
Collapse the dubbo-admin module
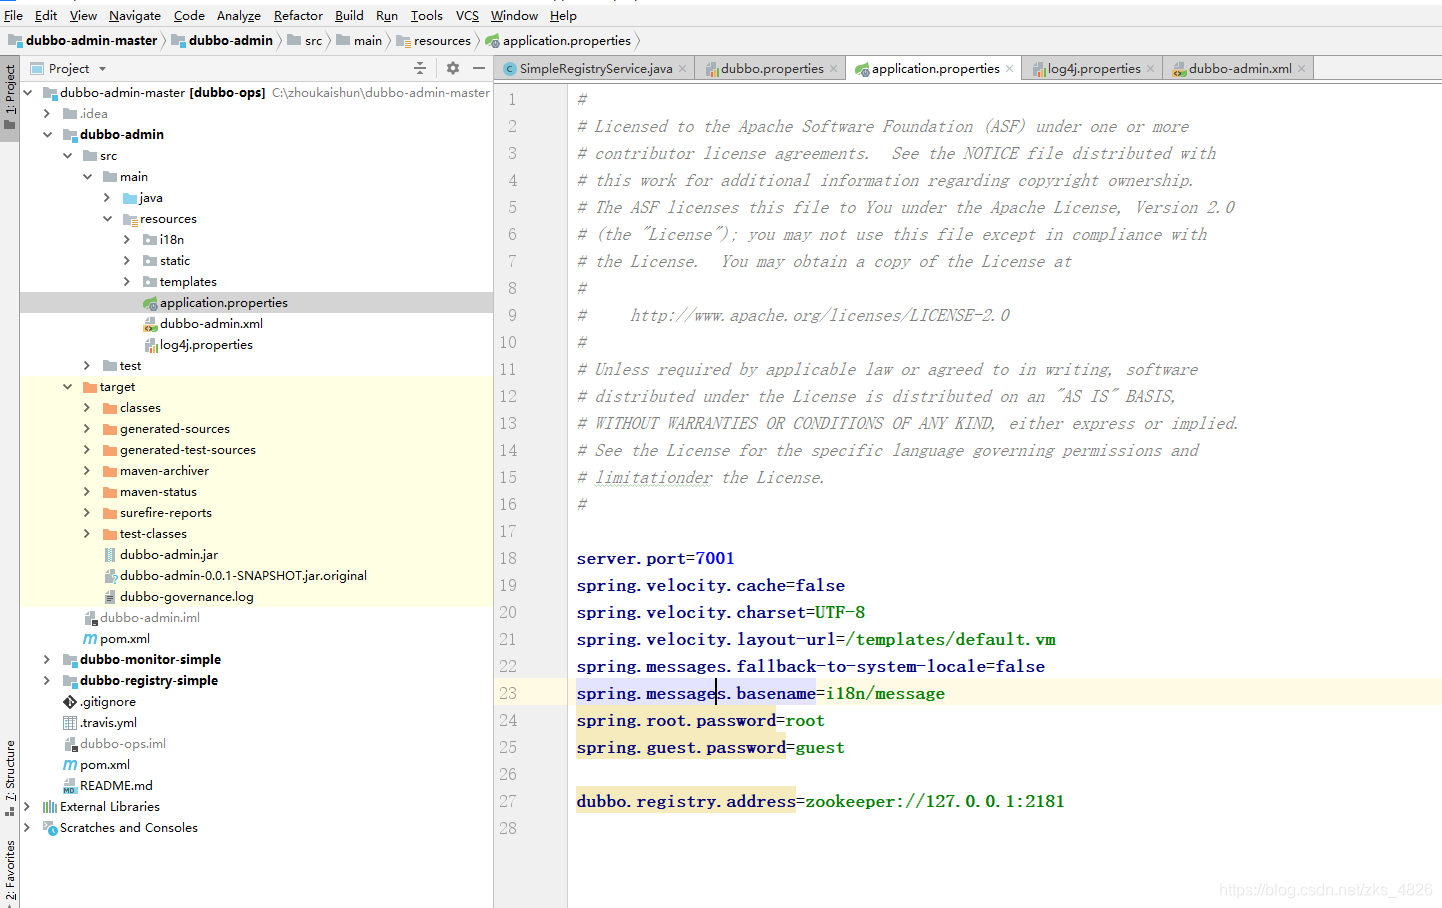(x=47, y=134)
